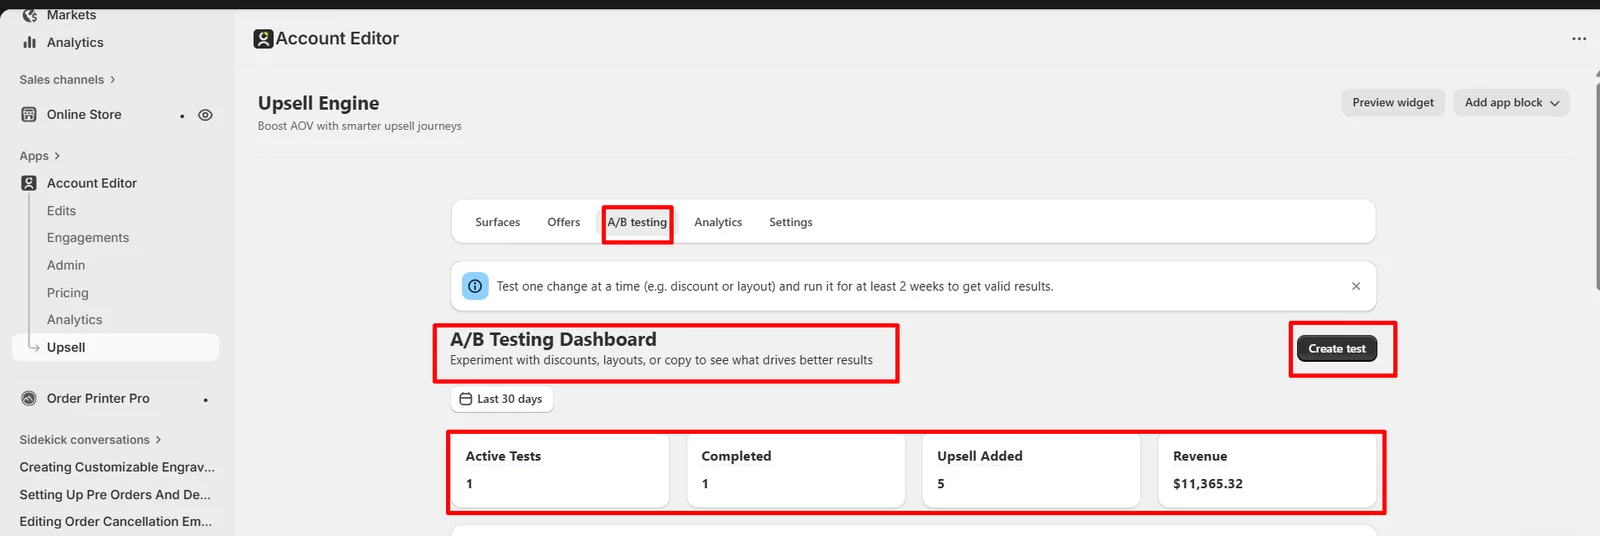Open the Markets globe icon
This screenshot has height=536, width=1600.
(x=29, y=15)
